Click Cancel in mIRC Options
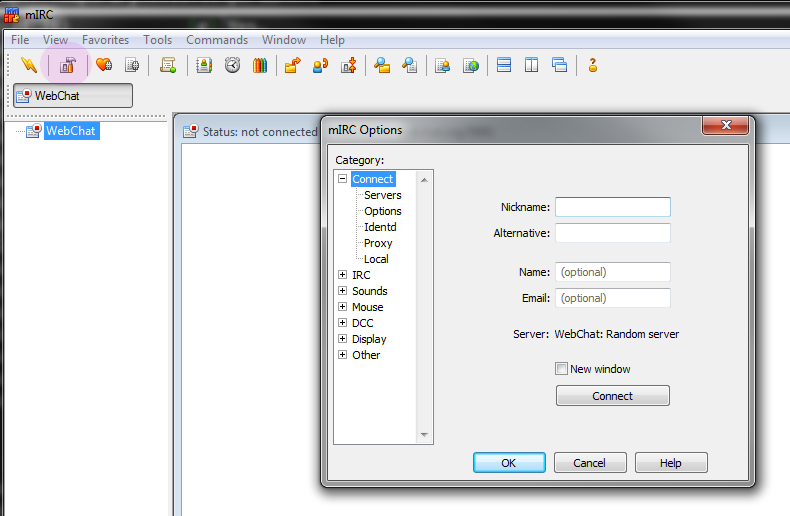This screenshot has height=516, width=790. [590, 463]
